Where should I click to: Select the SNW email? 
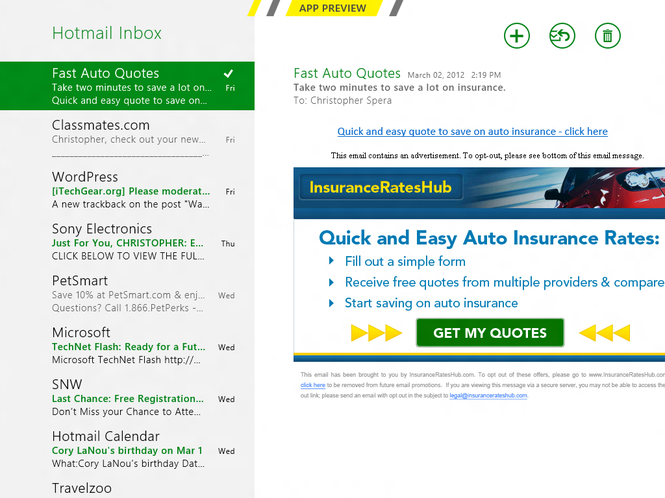[x=127, y=397]
